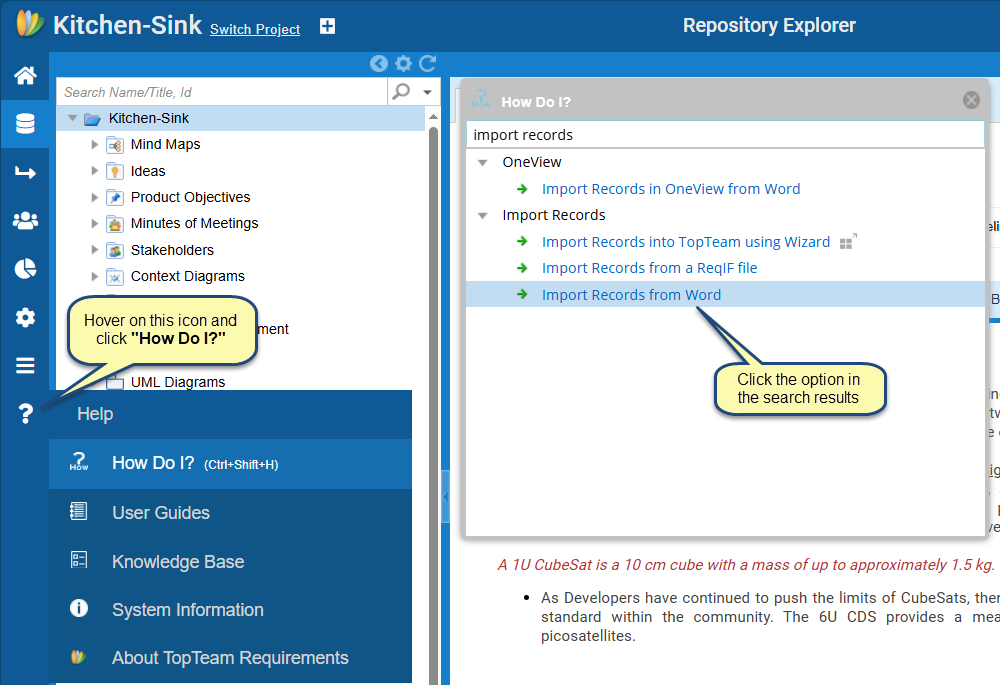Collapse the Kitchen-Sink root node
Screen dimensions: 1000x685
(x=72, y=118)
